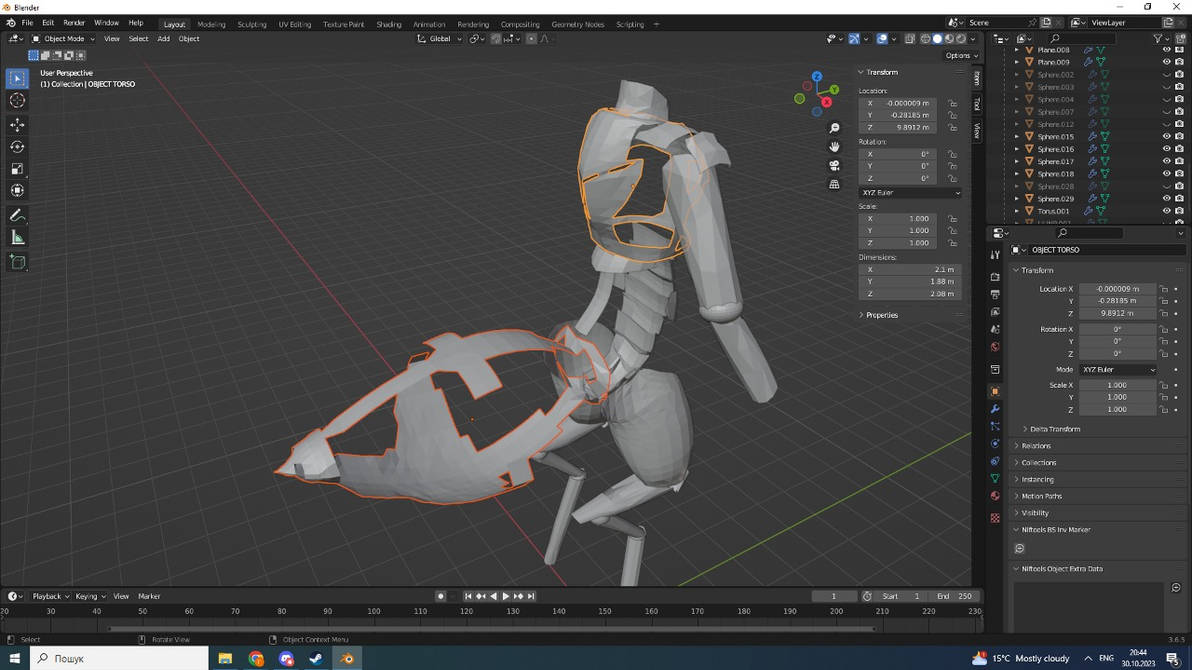Open the Mode dropdown showing XYZ Euler
Image resolution: width=1192 pixels, height=670 pixels.
[1117, 369]
